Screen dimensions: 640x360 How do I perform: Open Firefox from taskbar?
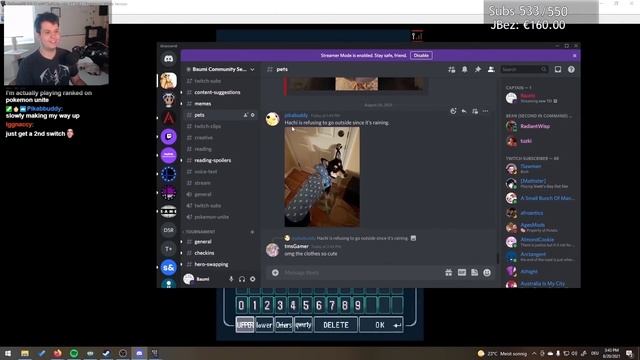pyautogui.click(x=57, y=353)
